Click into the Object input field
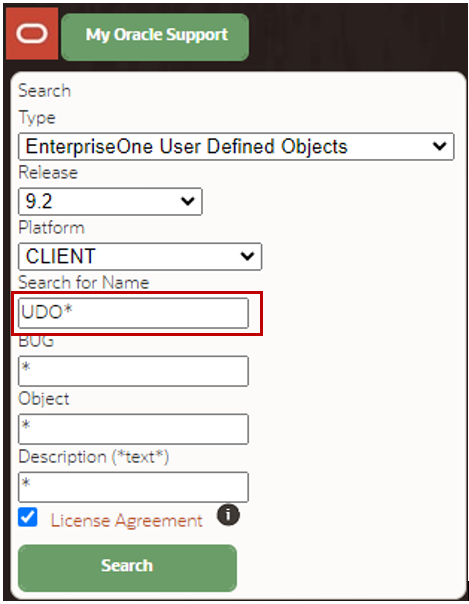469x604 pixels. click(x=133, y=429)
